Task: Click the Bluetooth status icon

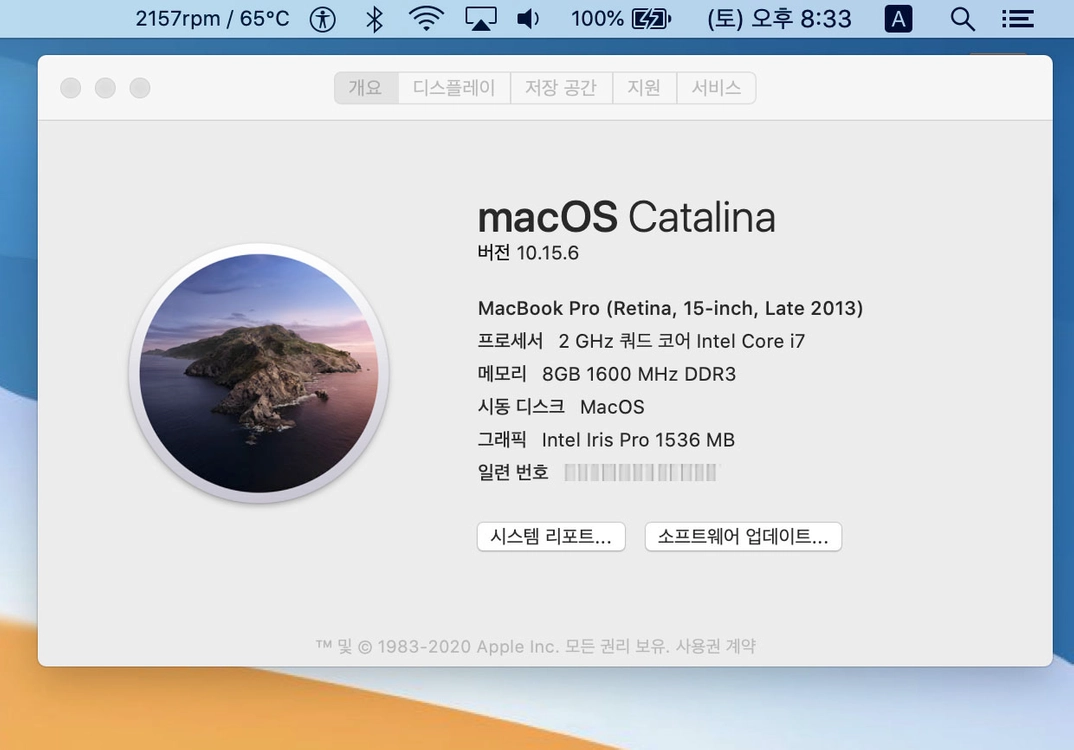Action: tap(374, 19)
